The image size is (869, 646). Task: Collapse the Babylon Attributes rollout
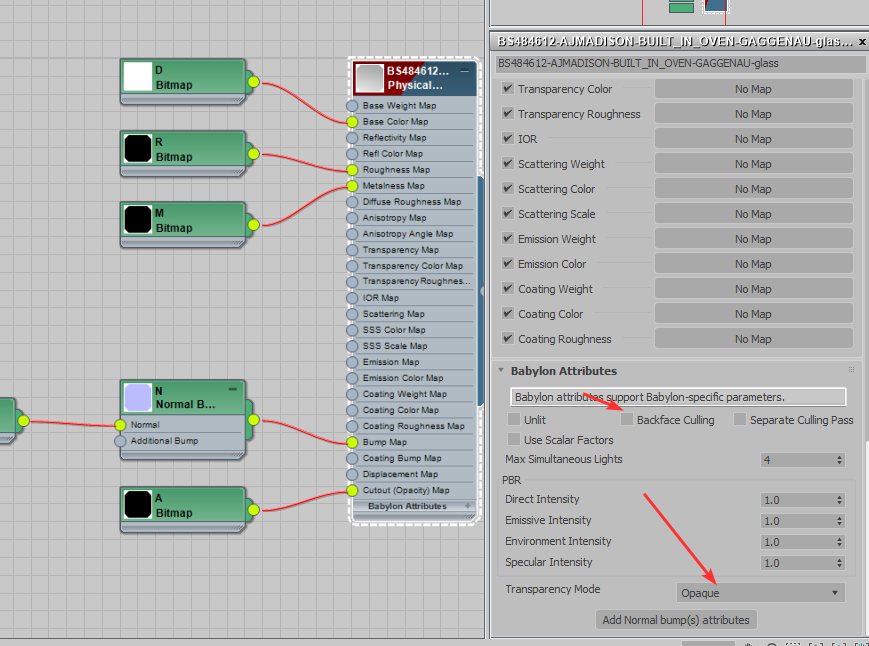click(x=501, y=370)
